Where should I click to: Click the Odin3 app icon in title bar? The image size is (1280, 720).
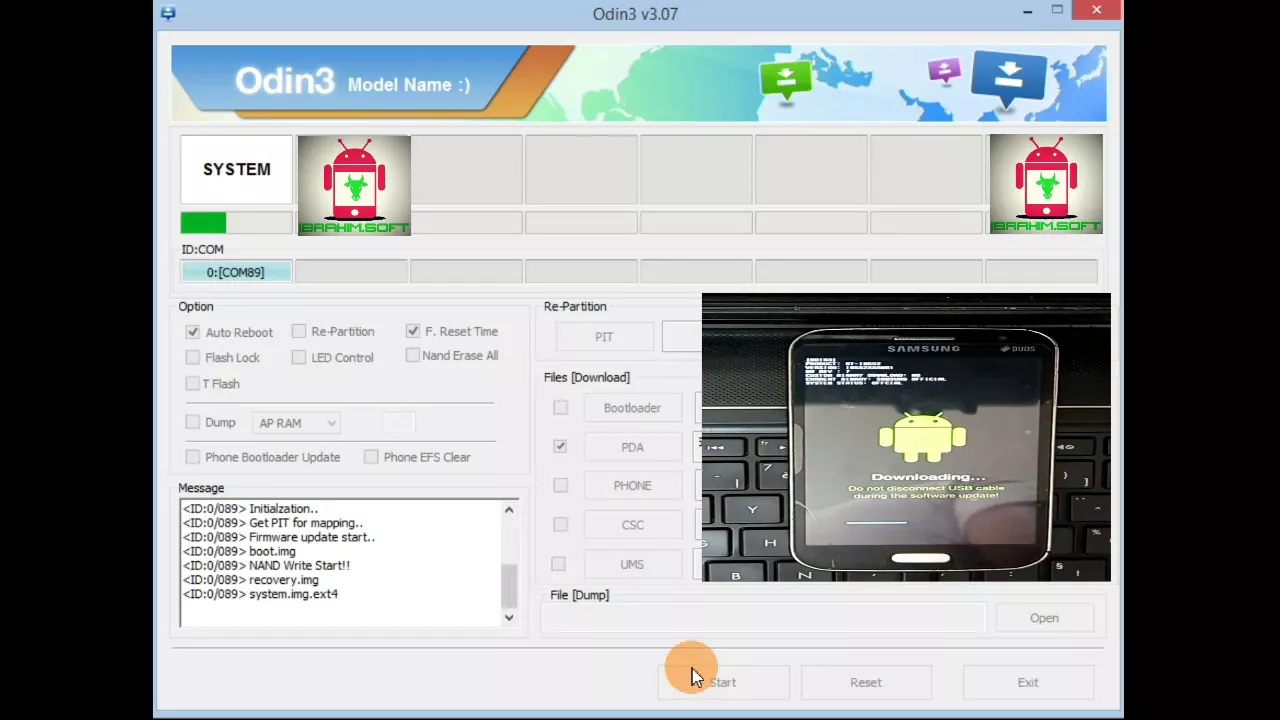click(168, 13)
